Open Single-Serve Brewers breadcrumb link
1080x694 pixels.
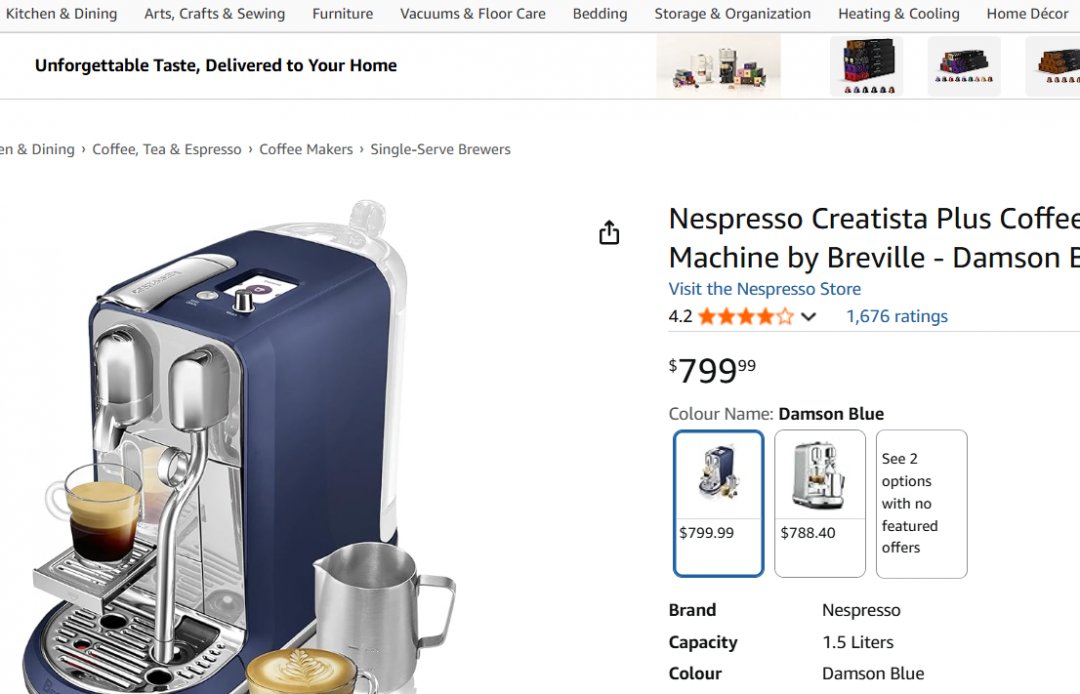pos(440,149)
